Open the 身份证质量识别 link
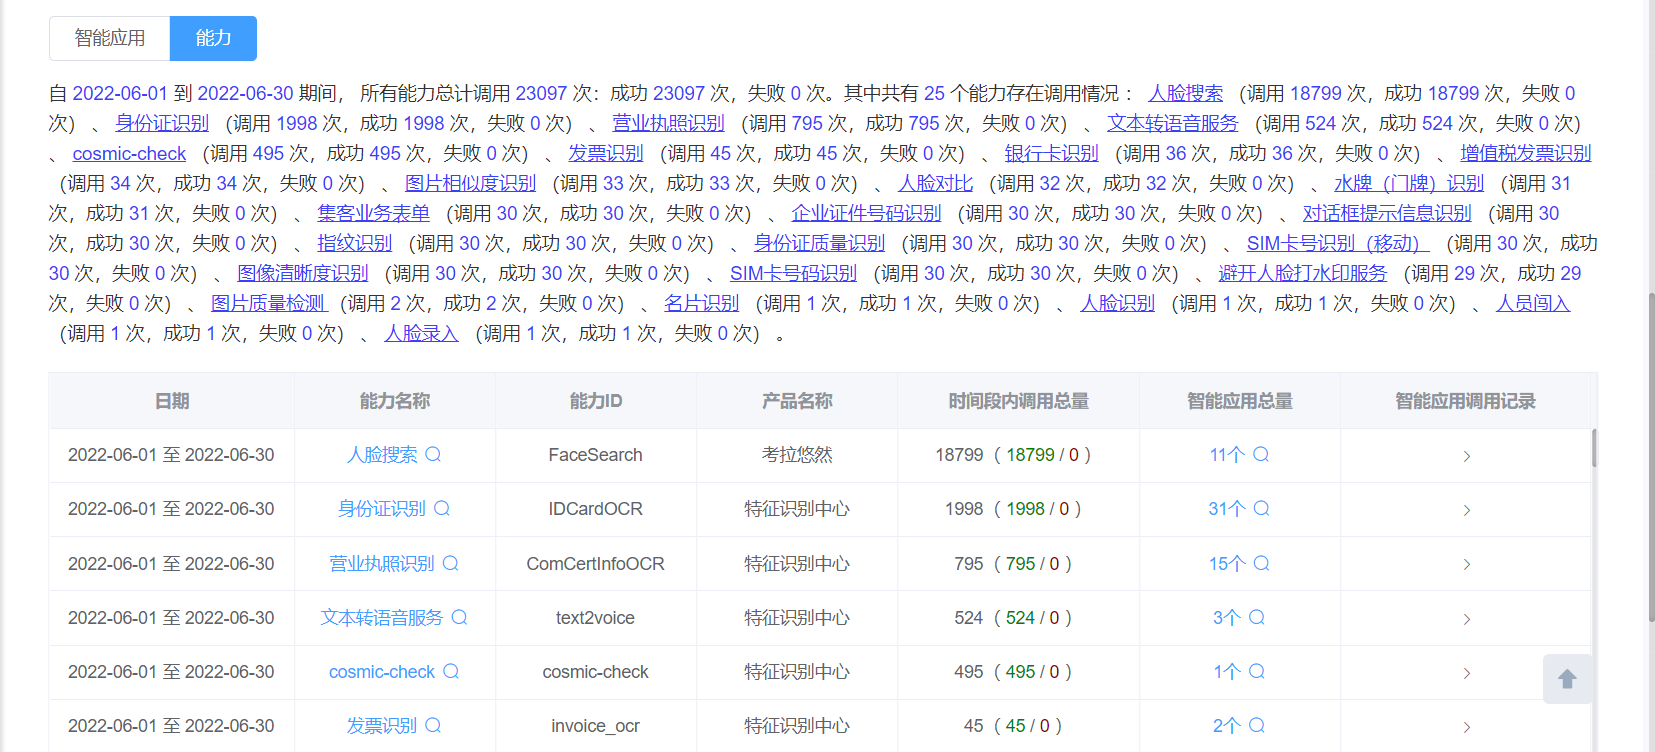1655x752 pixels. 819,243
